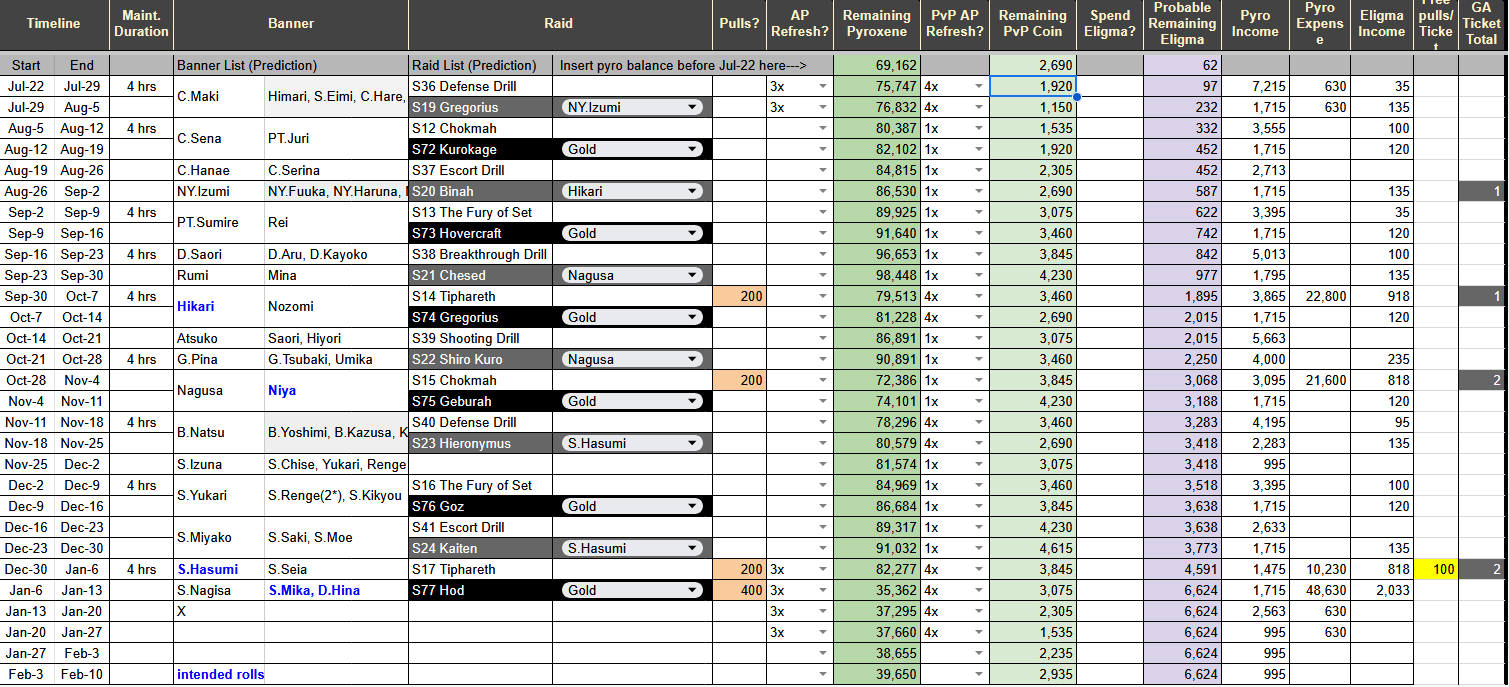1509x687 pixels.
Task: Select the Timeline column header
Action: point(54,24)
